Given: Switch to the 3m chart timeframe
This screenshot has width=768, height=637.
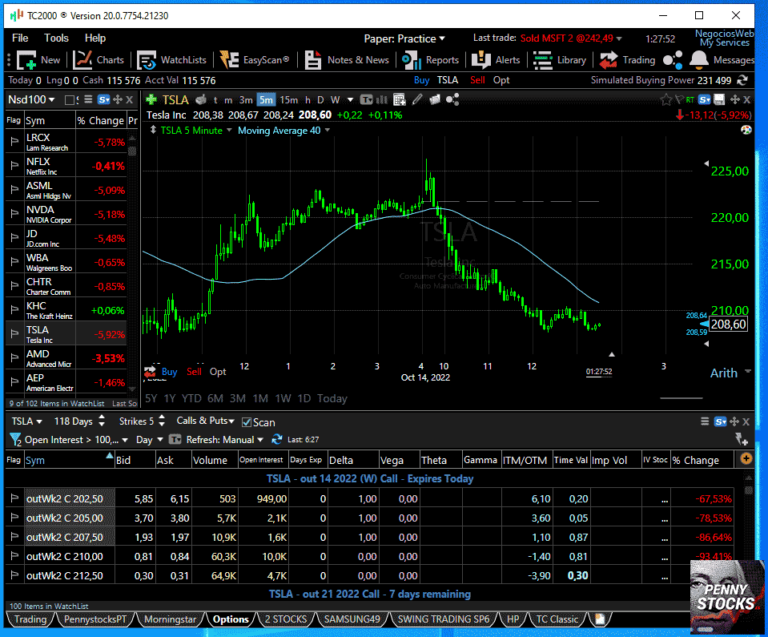Looking at the screenshot, I should pyautogui.click(x=245, y=99).
